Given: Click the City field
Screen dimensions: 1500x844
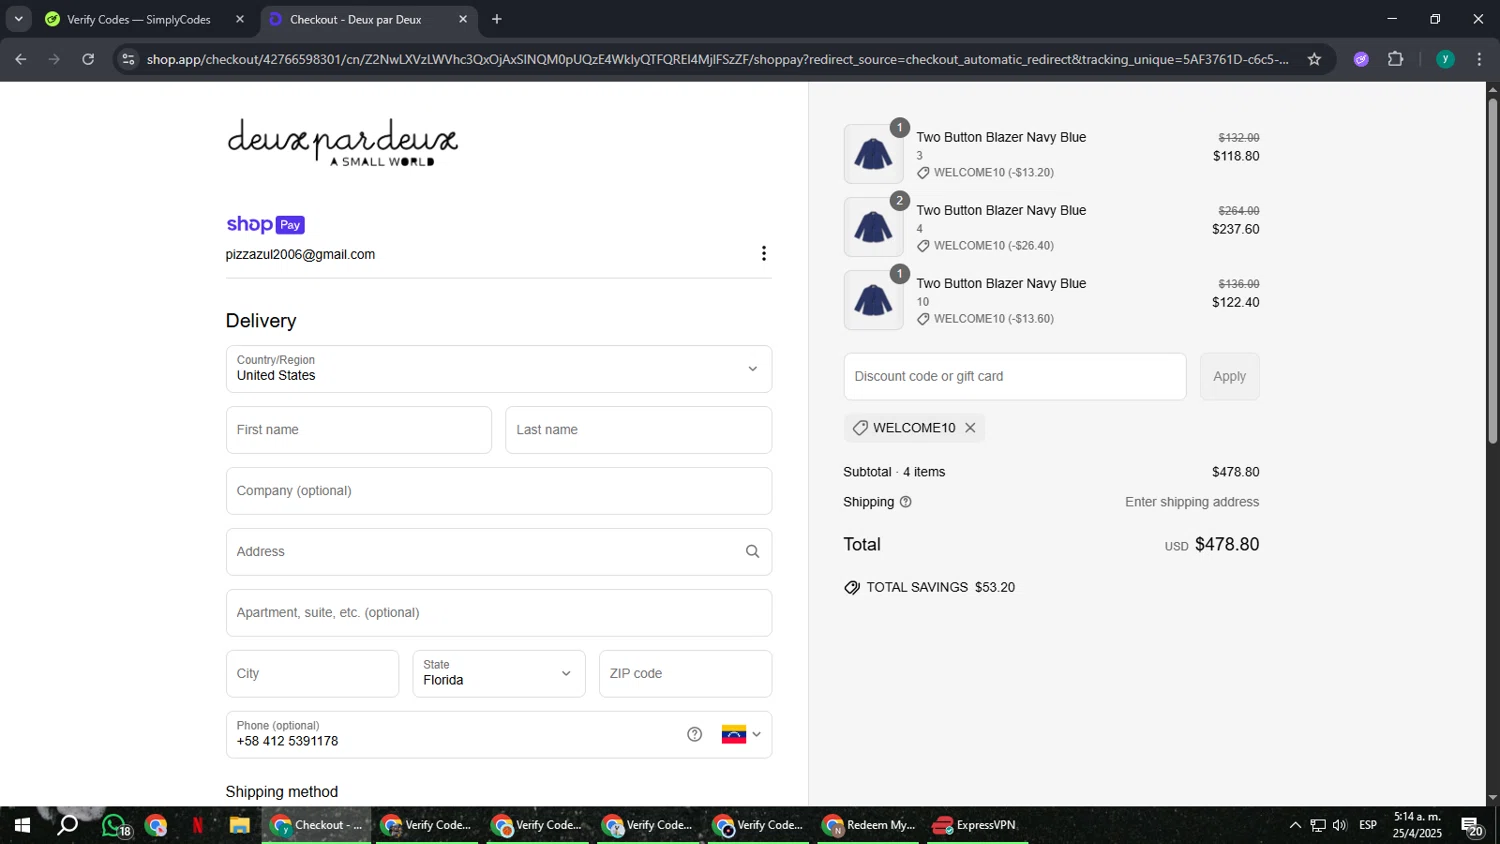Looking at the screenshot, I should (312, 674).
